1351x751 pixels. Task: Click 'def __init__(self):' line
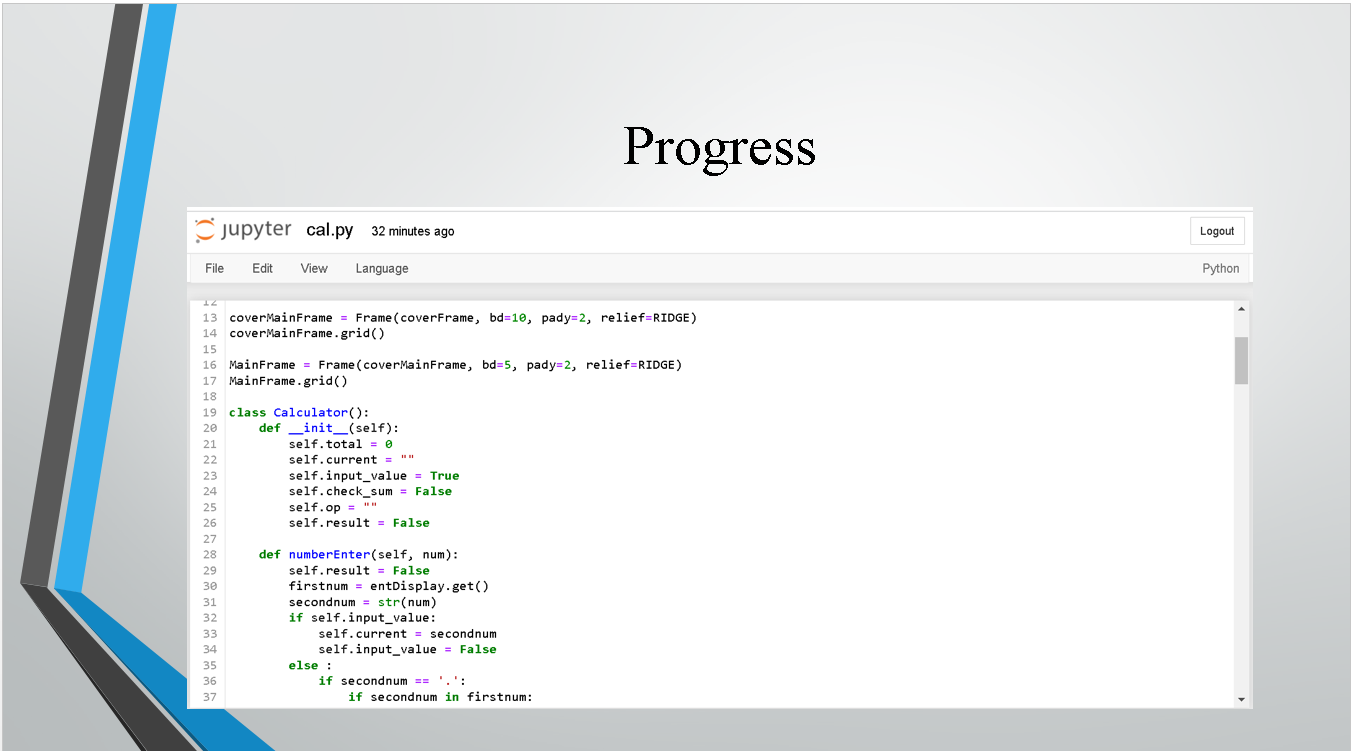pos(329,428)
